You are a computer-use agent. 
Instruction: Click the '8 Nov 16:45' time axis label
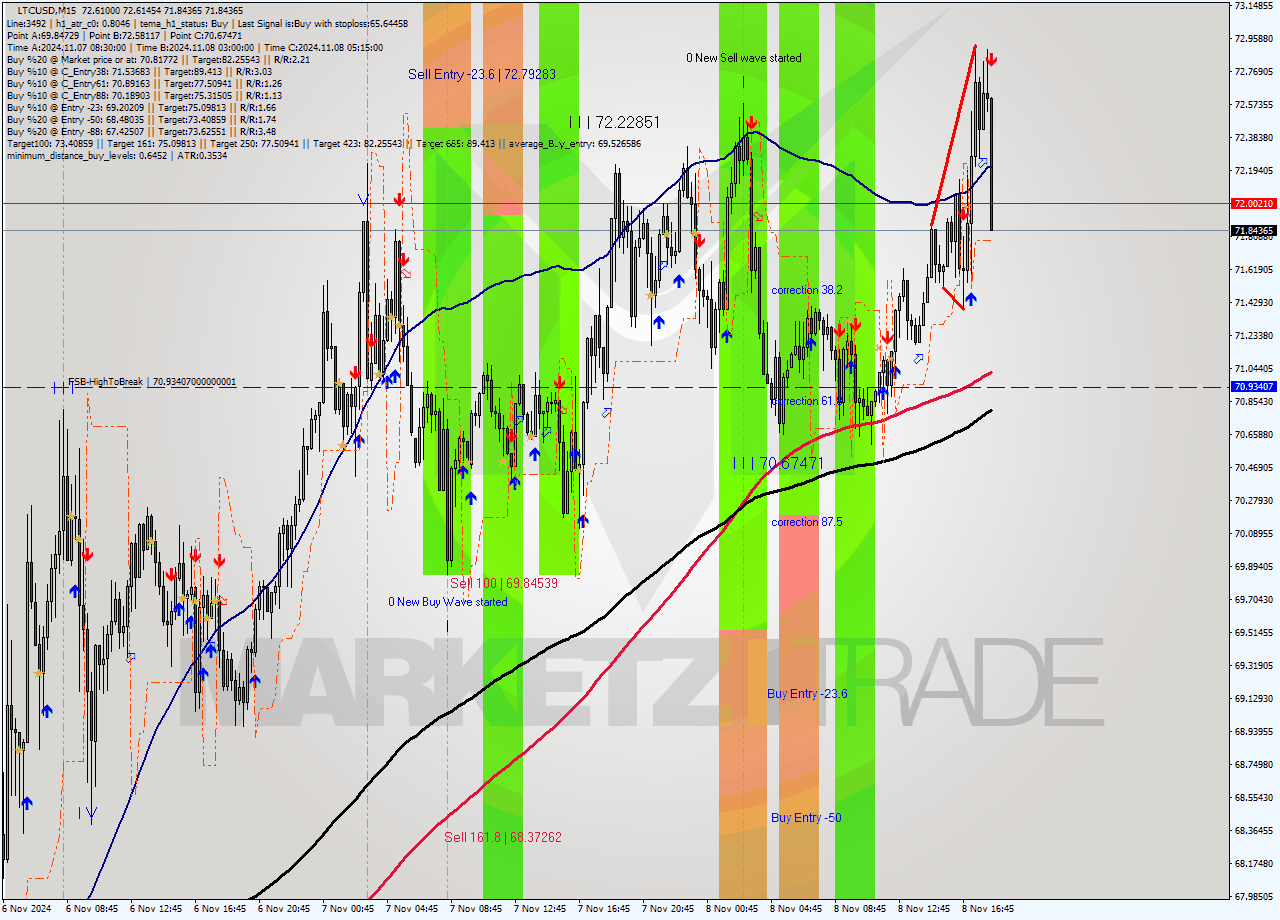pyautogui.click(x=988, y=909)
